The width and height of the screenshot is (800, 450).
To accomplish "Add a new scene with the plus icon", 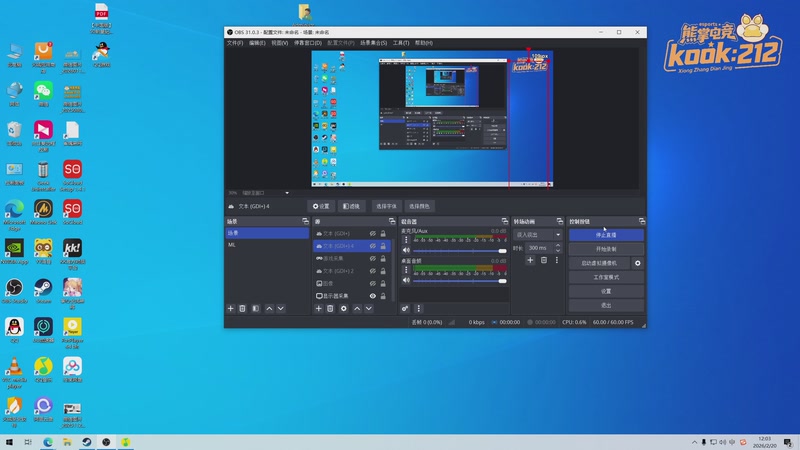I will tap(231, 309).
